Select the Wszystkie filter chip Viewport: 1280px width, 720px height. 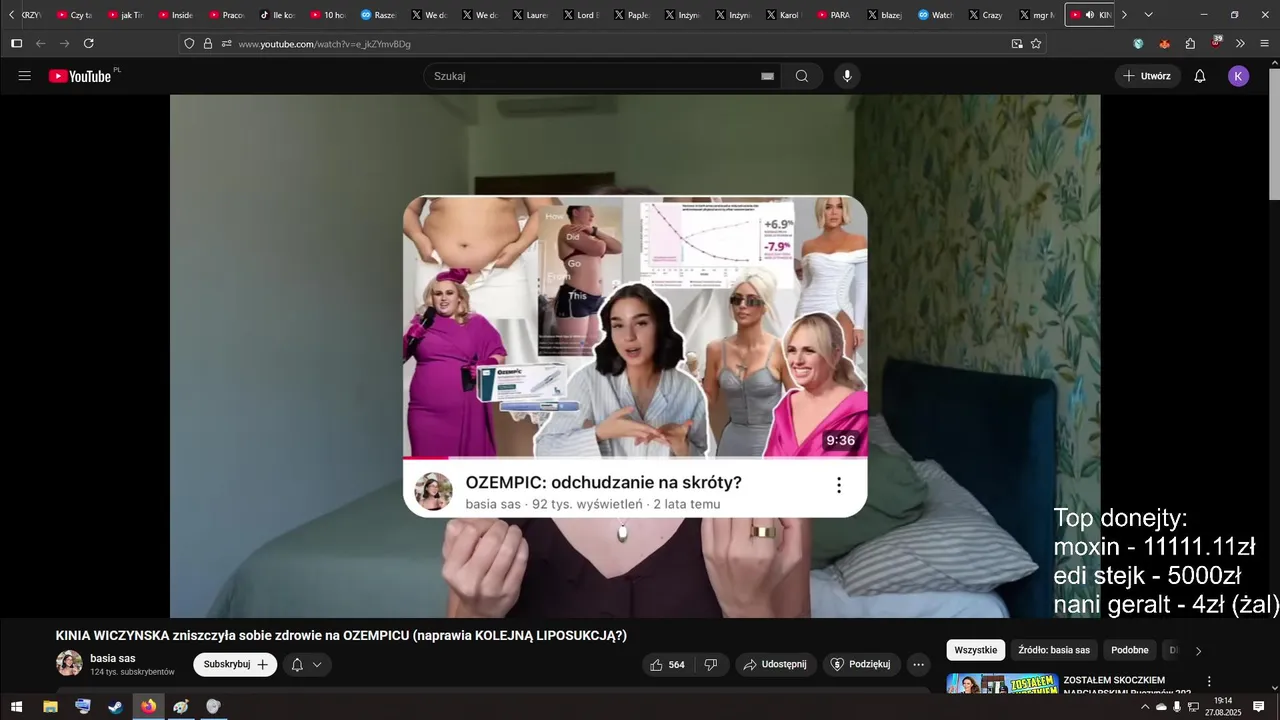pyautogui.click(x=976, y=650)
